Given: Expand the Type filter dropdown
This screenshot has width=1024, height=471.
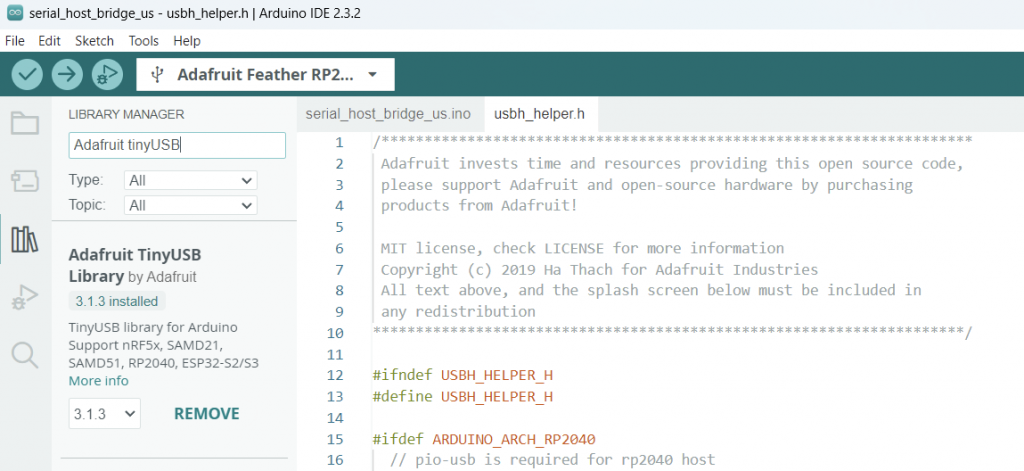Looking at the screenshot, I should (x=191, y=180).
